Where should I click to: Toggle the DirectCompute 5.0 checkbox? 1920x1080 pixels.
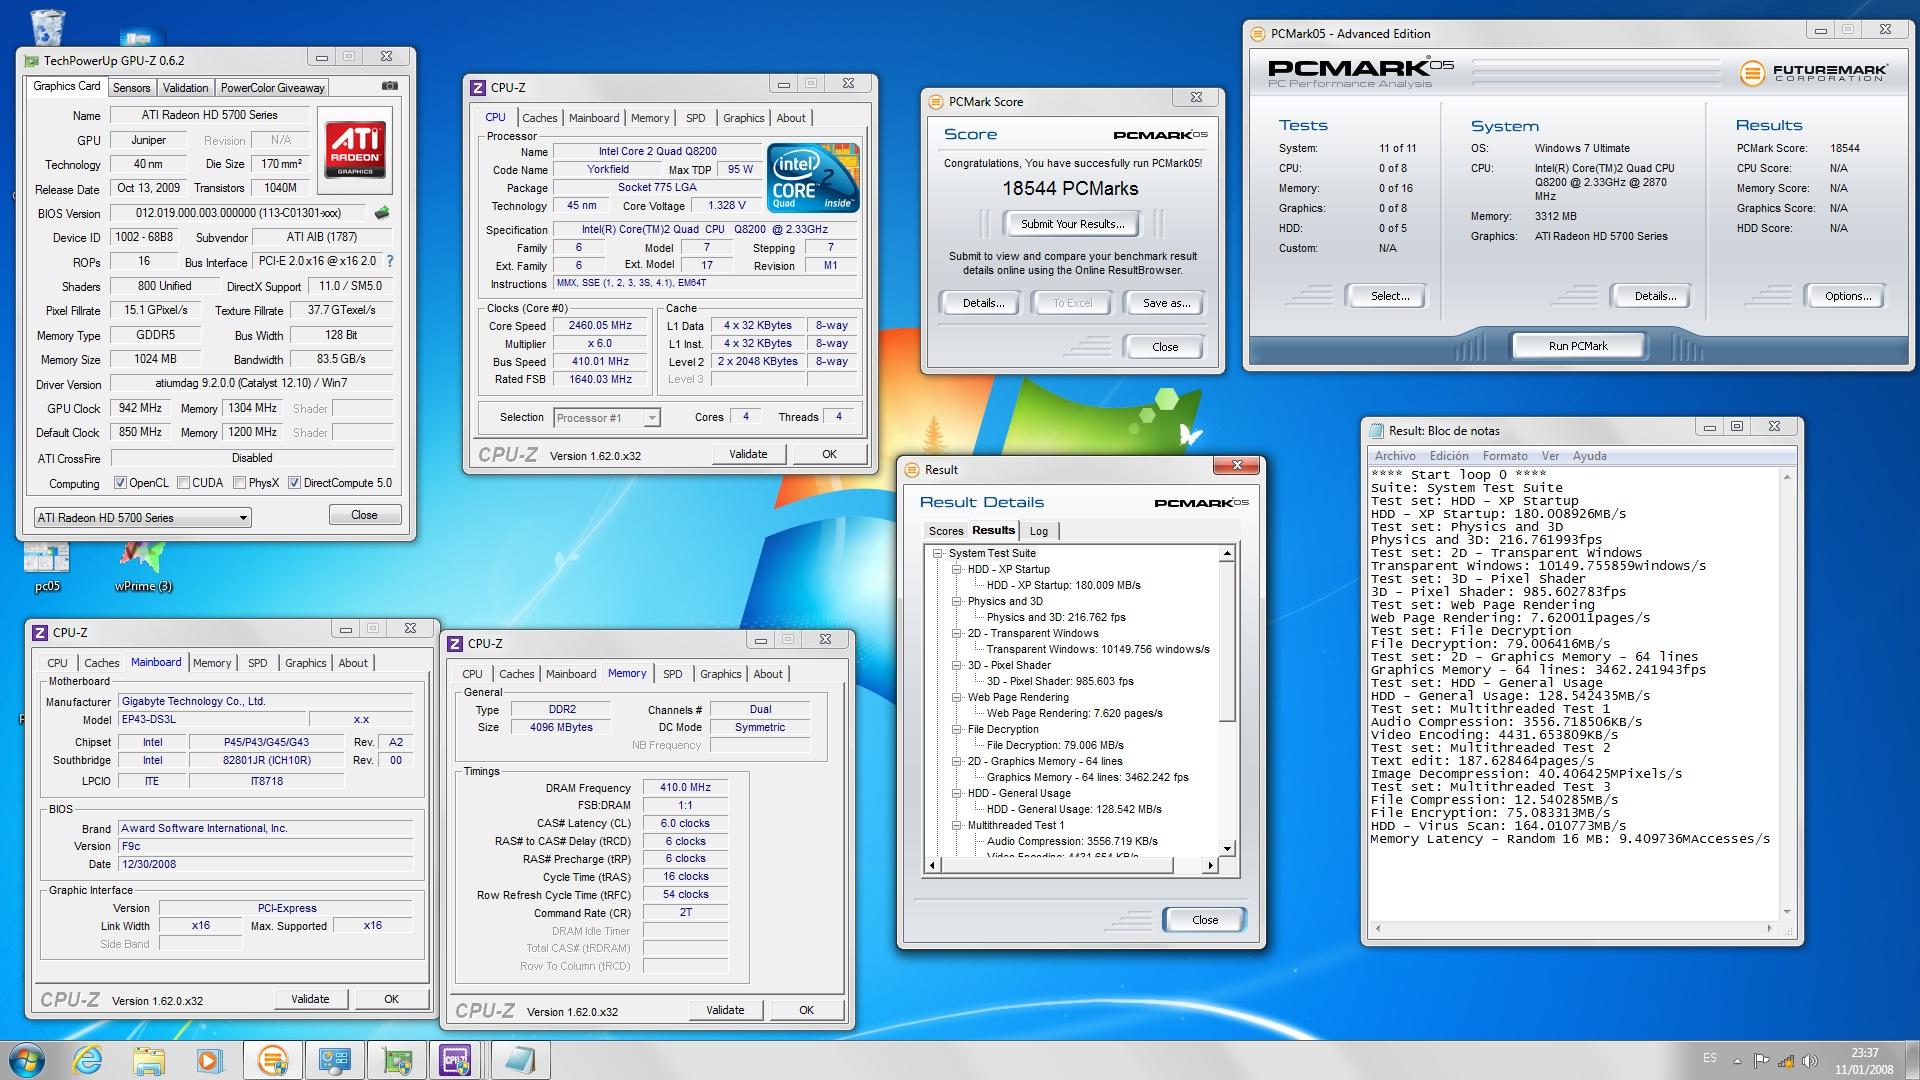tap(294, 483)
